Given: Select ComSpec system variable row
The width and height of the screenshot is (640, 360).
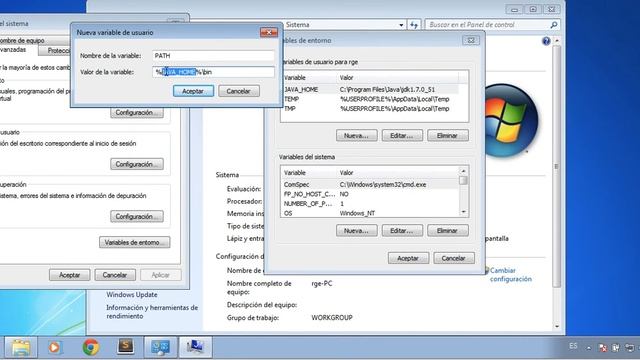Looking at the screenshot, I should tap(369, 184).
